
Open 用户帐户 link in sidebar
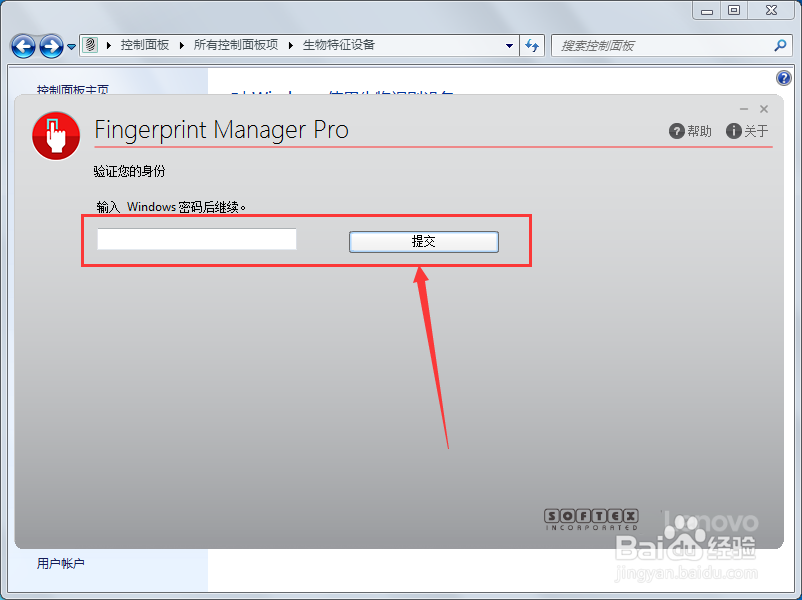coord(60,564)
